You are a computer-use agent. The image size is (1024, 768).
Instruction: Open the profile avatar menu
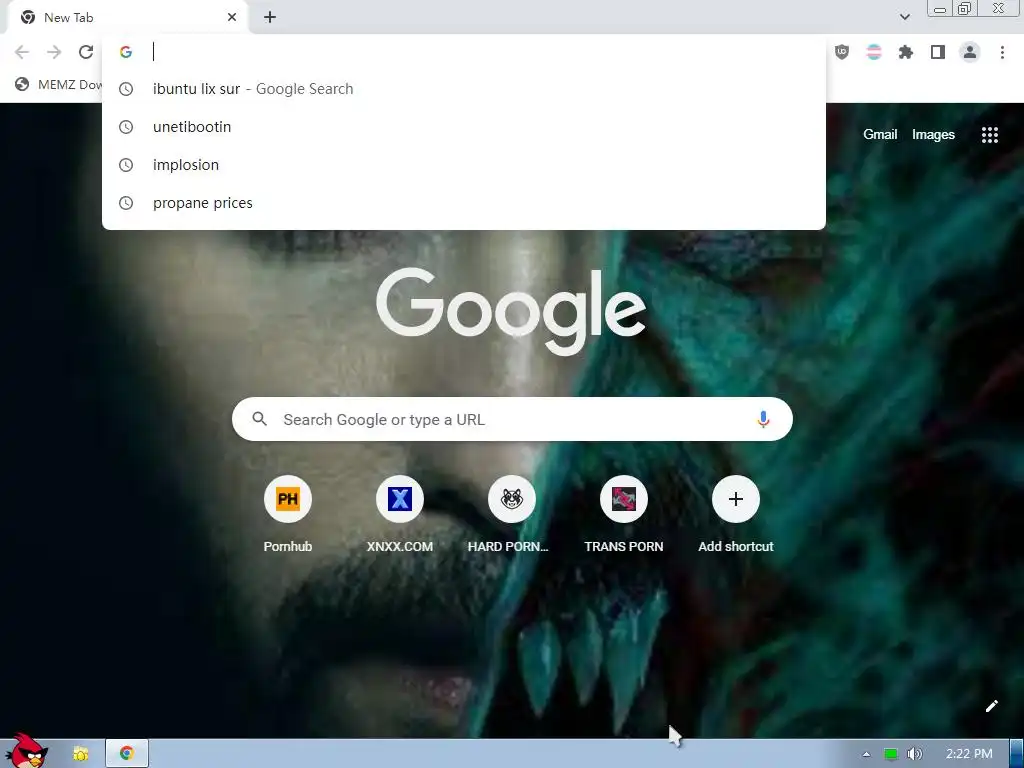pos(970,52)
